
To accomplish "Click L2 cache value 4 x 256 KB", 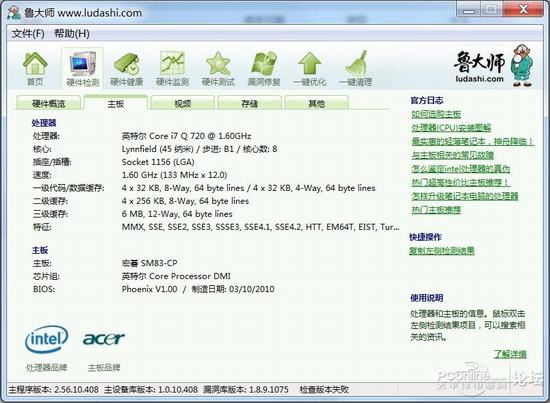I will point(185,201).
